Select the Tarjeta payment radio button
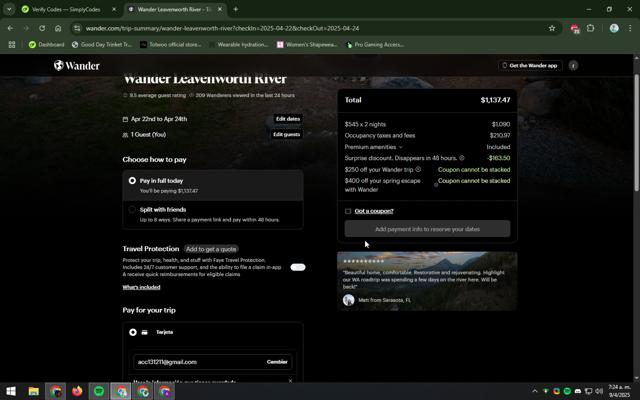 (133, 332)
